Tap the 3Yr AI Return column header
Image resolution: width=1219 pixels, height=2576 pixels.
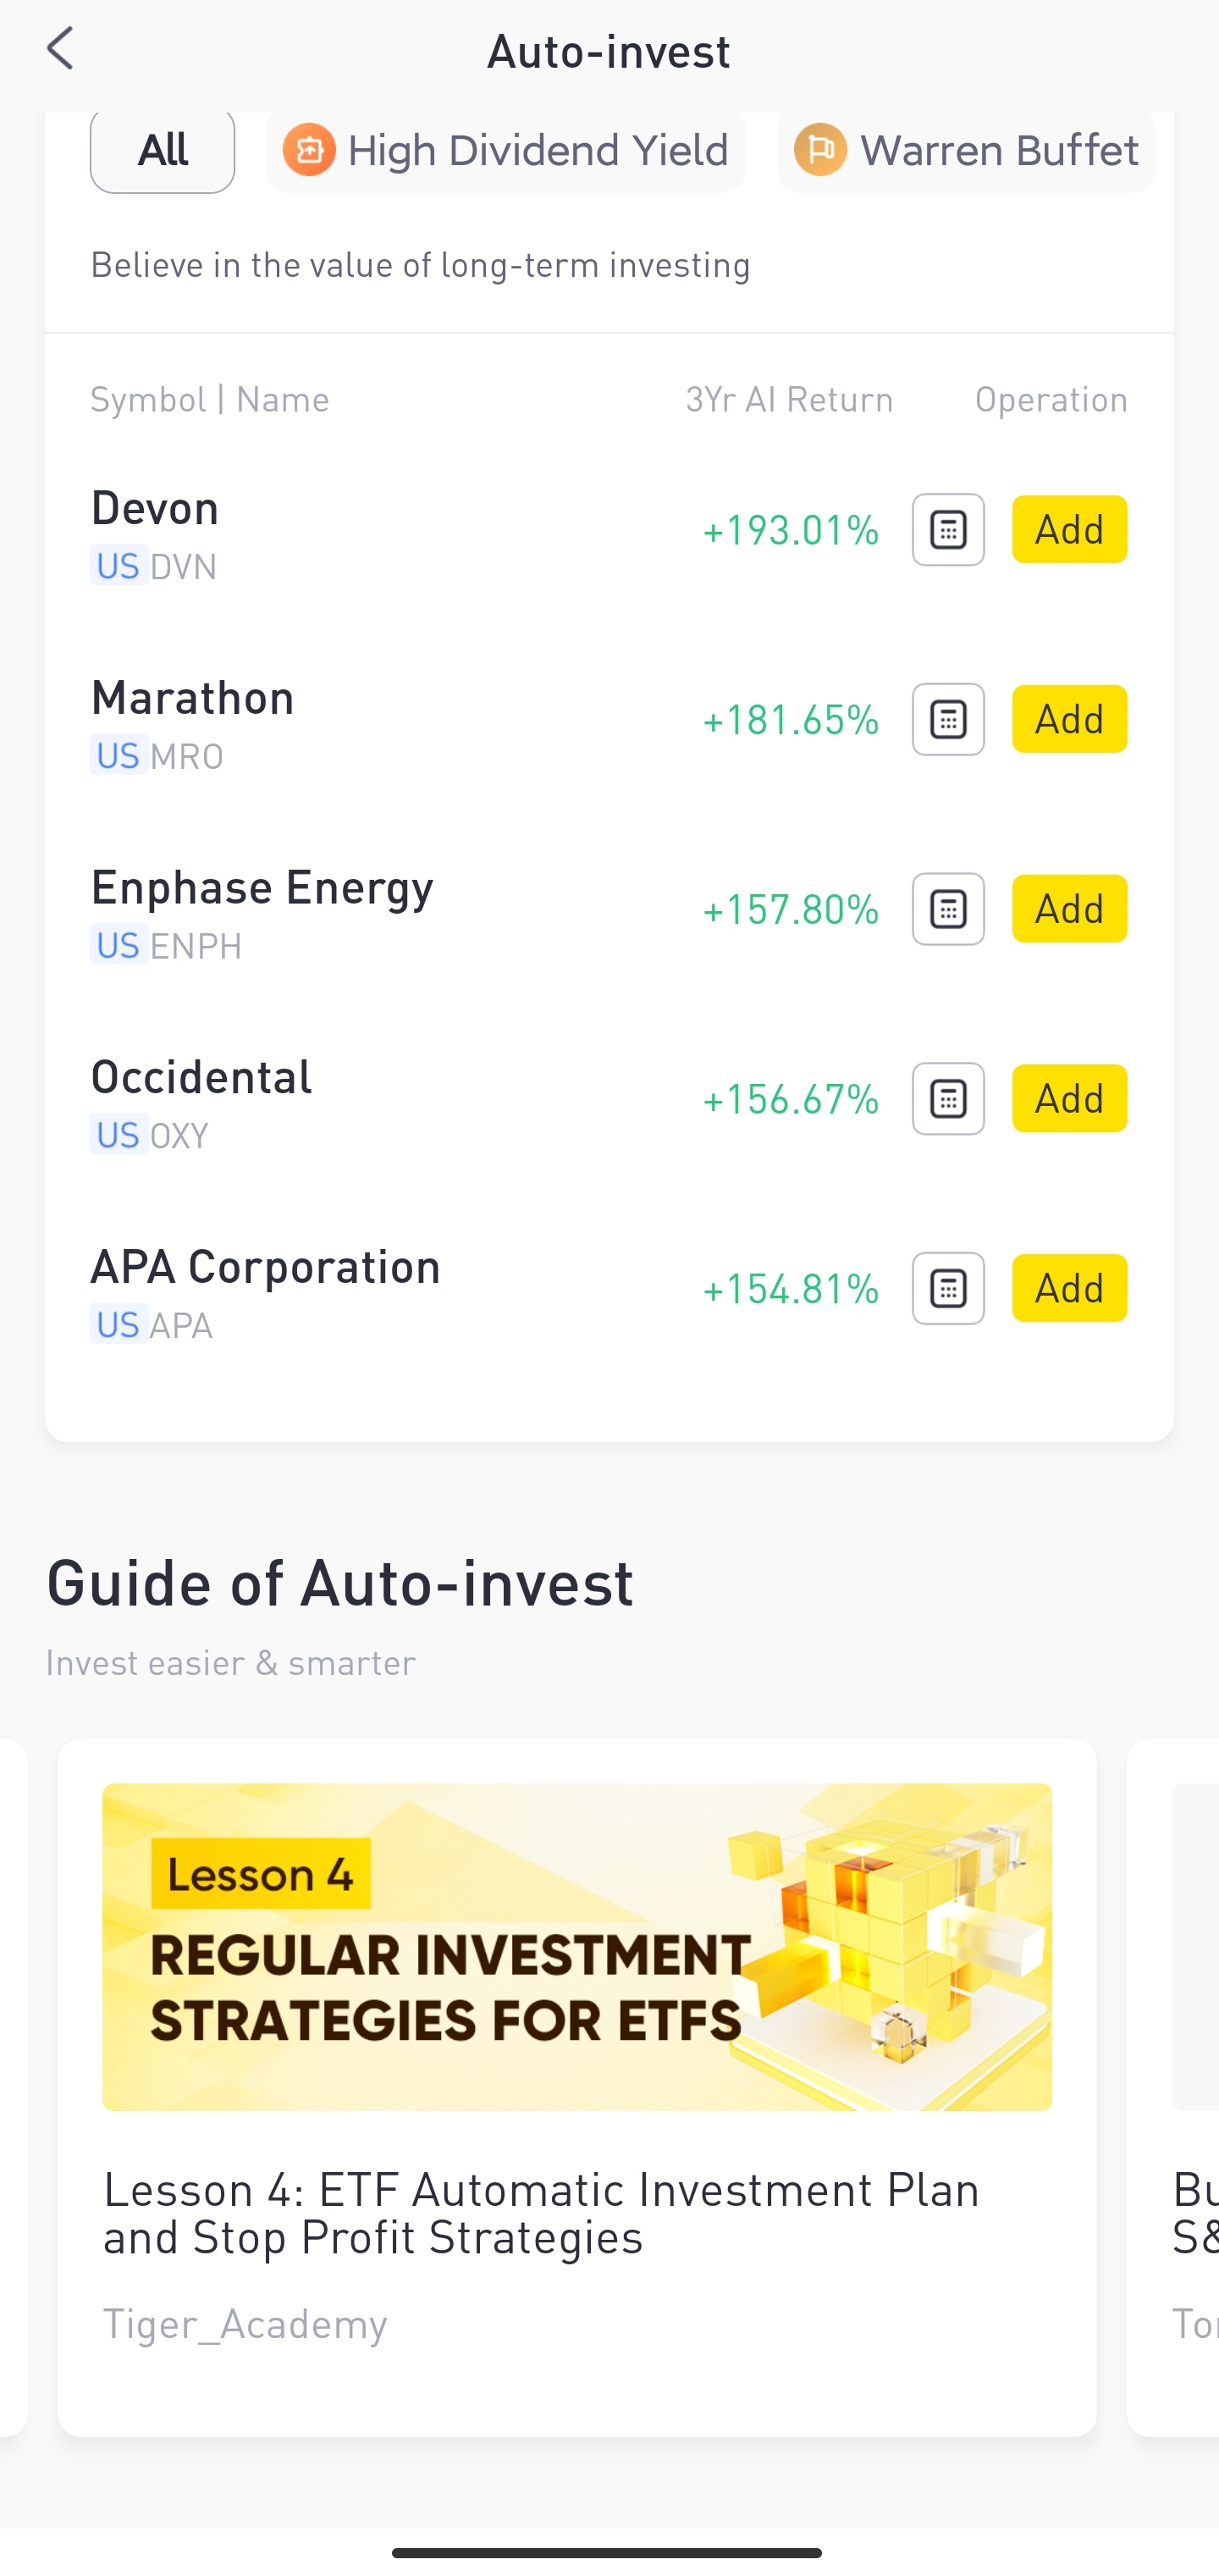(x=789, y=400)
